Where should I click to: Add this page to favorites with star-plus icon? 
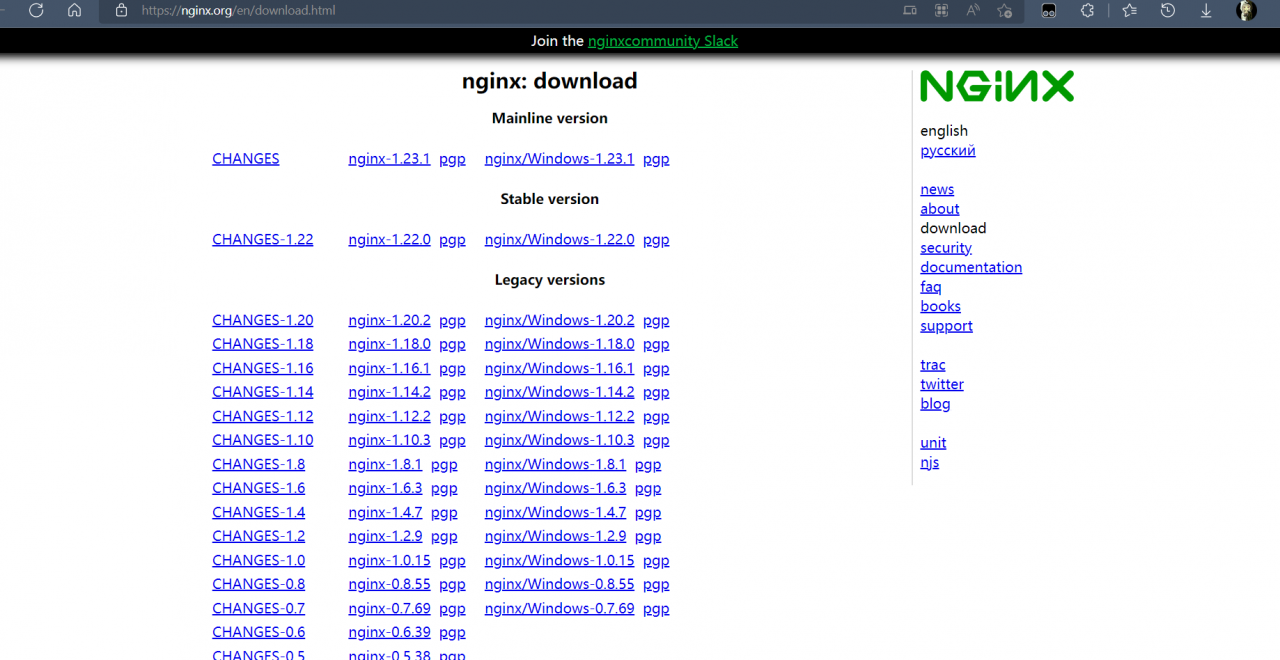point(1005,10)
